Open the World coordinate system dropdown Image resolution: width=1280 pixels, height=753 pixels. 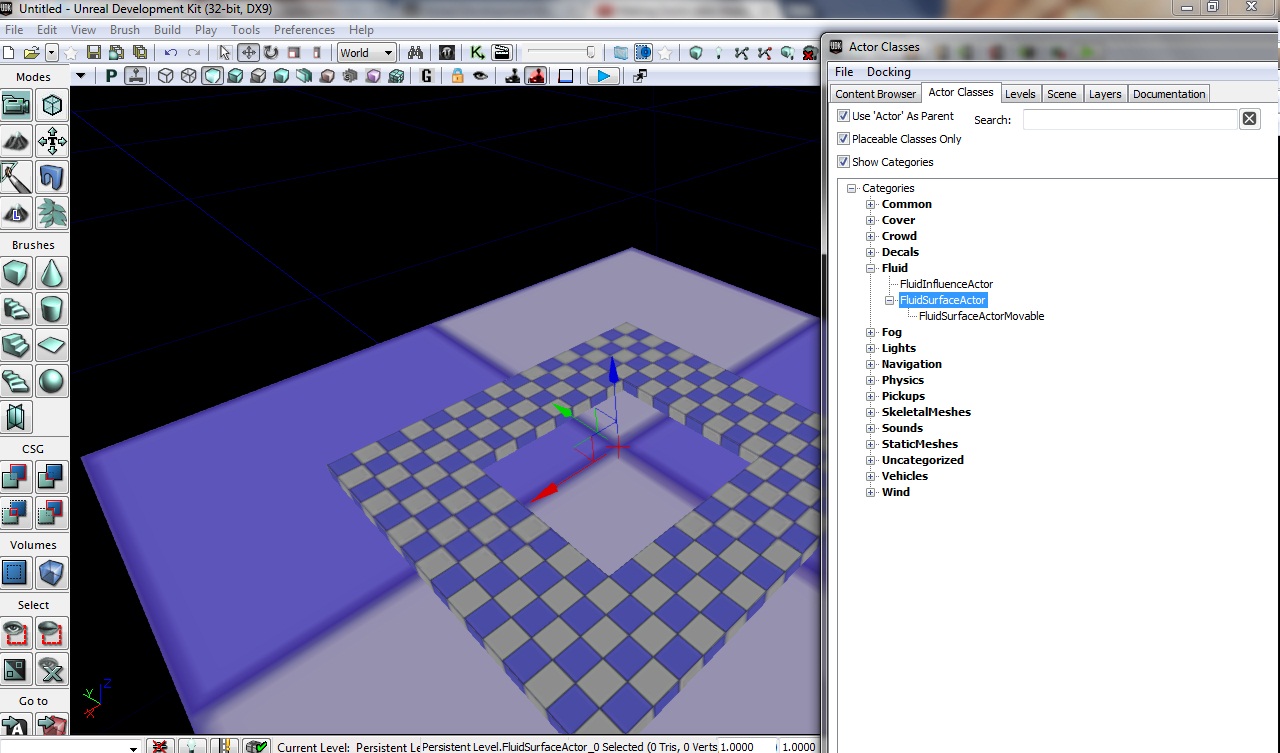click(366, 53)
